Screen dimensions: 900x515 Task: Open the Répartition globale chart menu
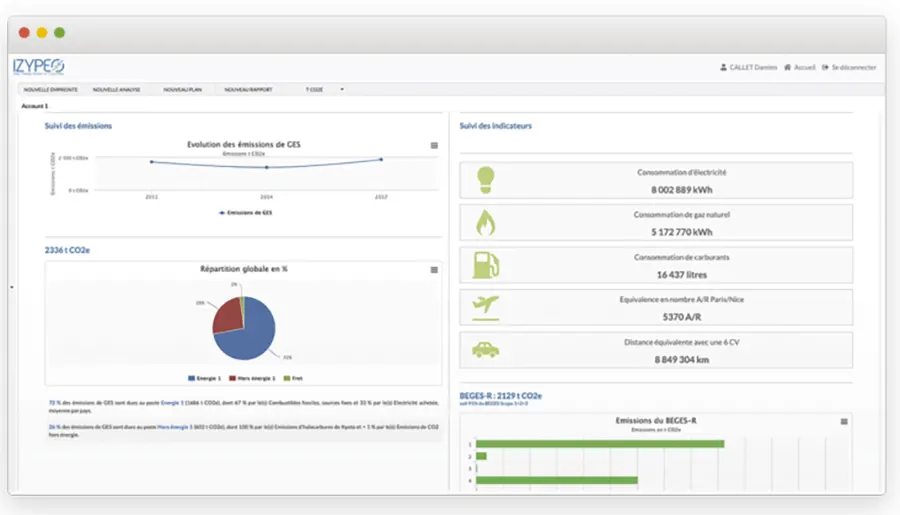pyautogui.click(x=434, y=269)
